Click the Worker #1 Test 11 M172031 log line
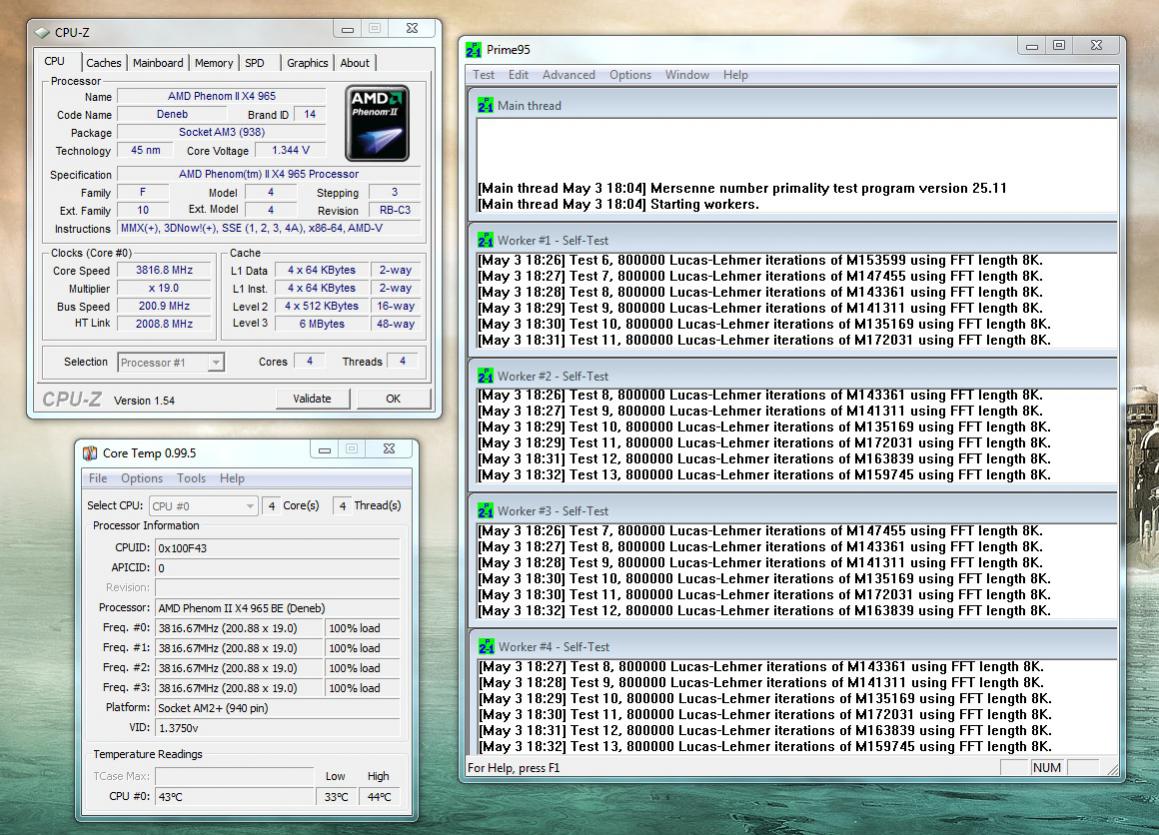Viewport: 1159px width, 835px height. pyautogui.click(x=764, y=341)
